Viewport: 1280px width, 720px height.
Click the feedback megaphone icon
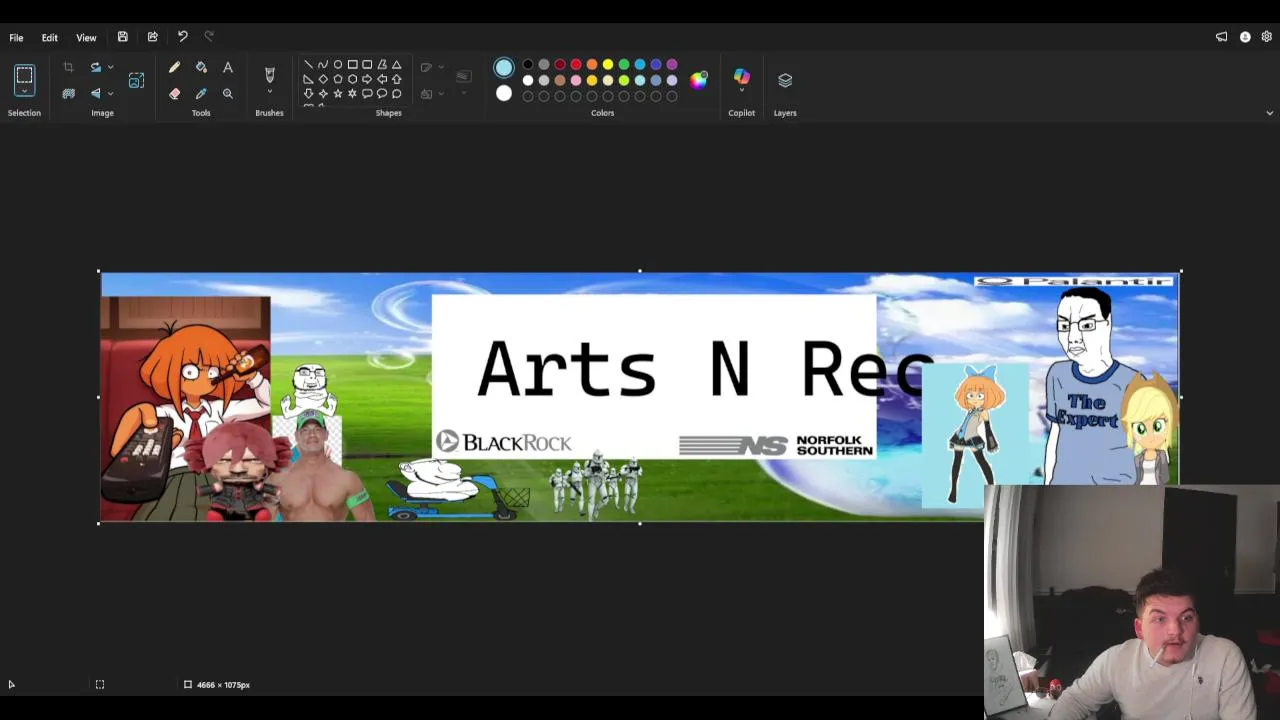tap(1221, 37)
